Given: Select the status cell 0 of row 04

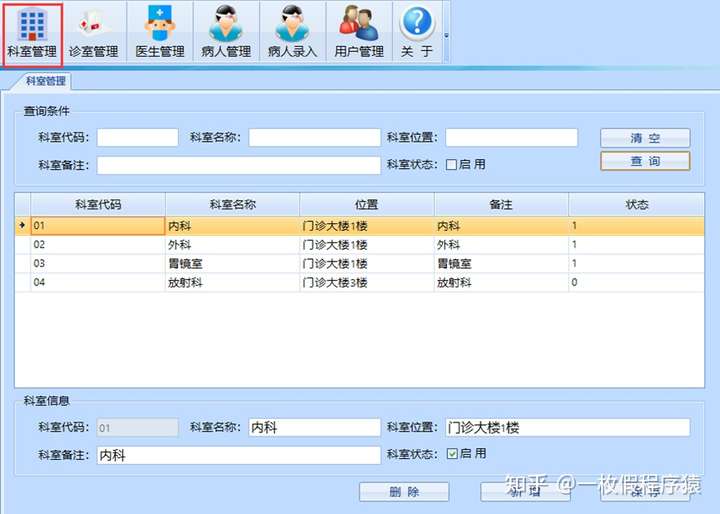Looking at the screenshot, I should [x=636, y=282].
